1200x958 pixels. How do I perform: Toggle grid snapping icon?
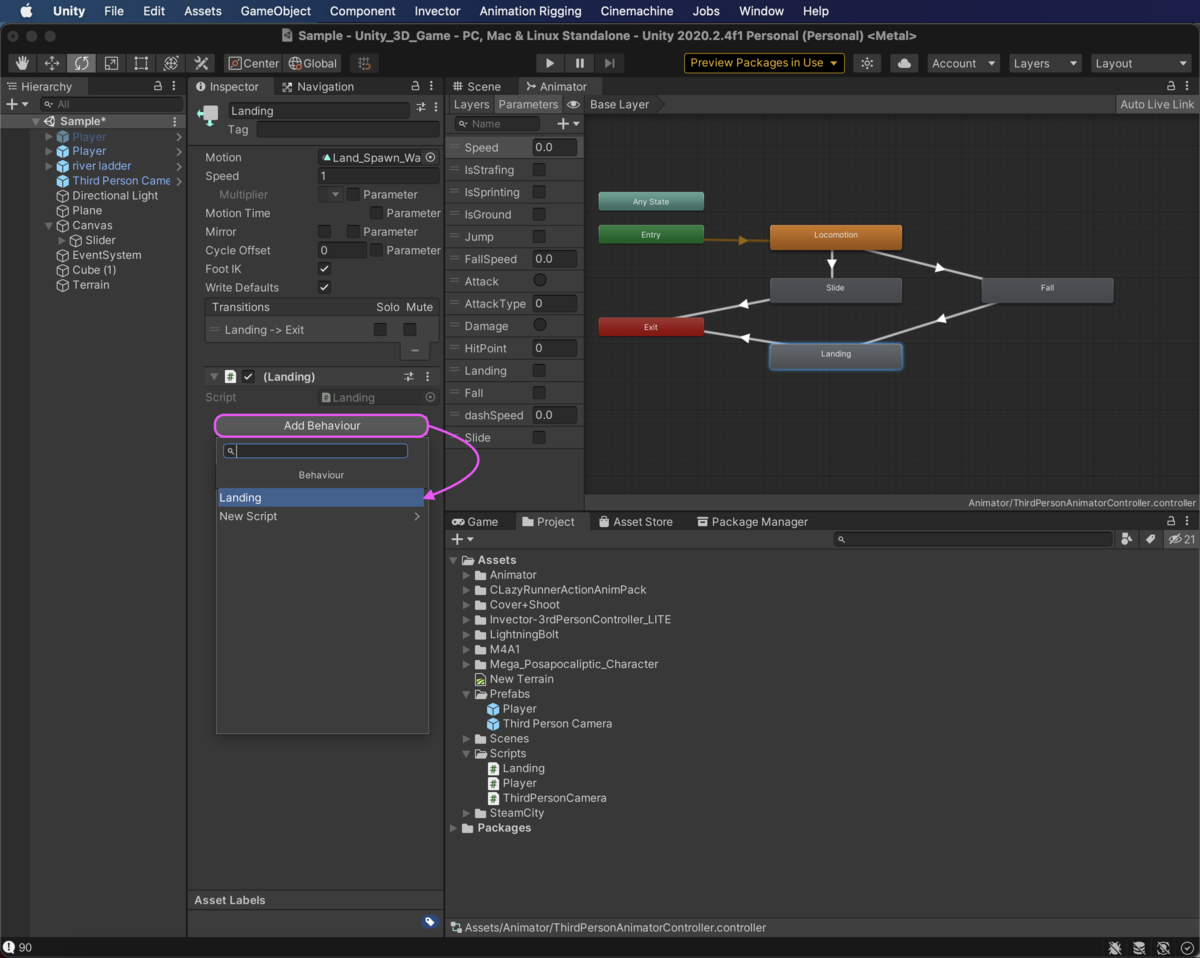click(365, 63)
